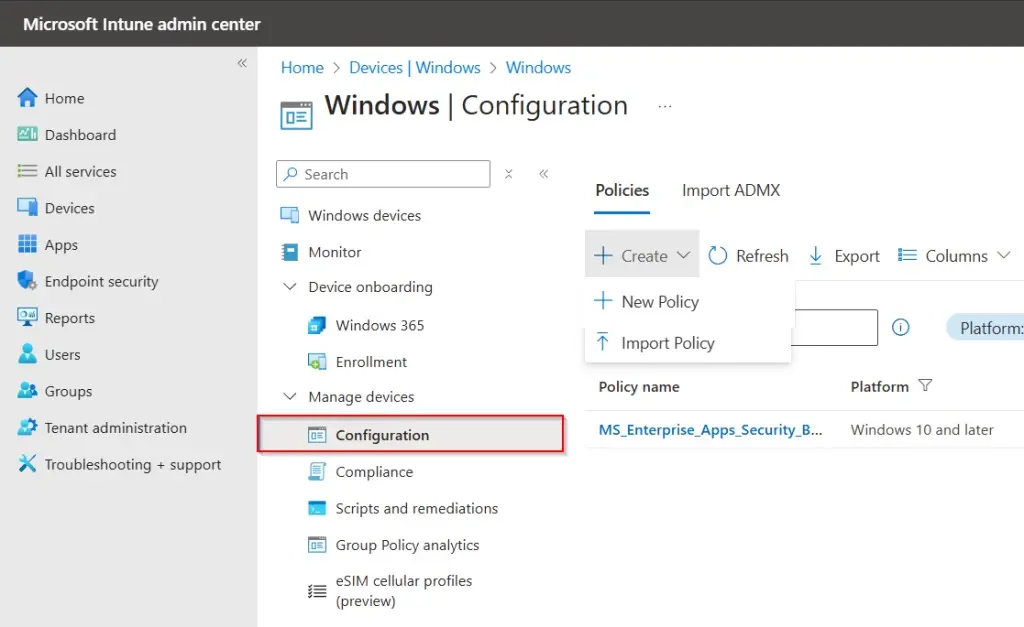Click the Tenant administration gear icon
The image size is (1024, 627).
click(x=27, y=428)
